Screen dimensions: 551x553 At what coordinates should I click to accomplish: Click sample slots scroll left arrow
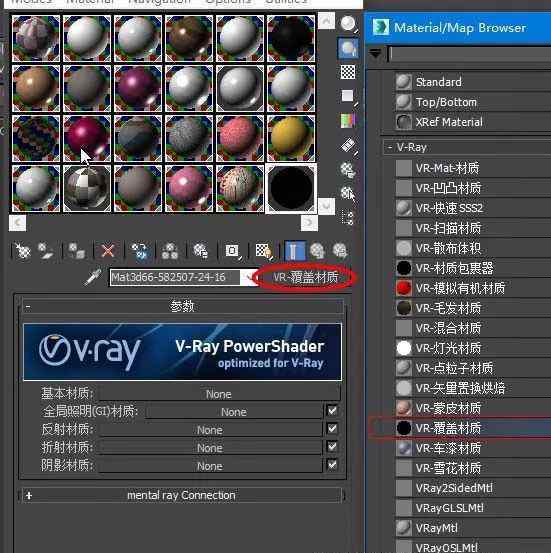point(17,223)
